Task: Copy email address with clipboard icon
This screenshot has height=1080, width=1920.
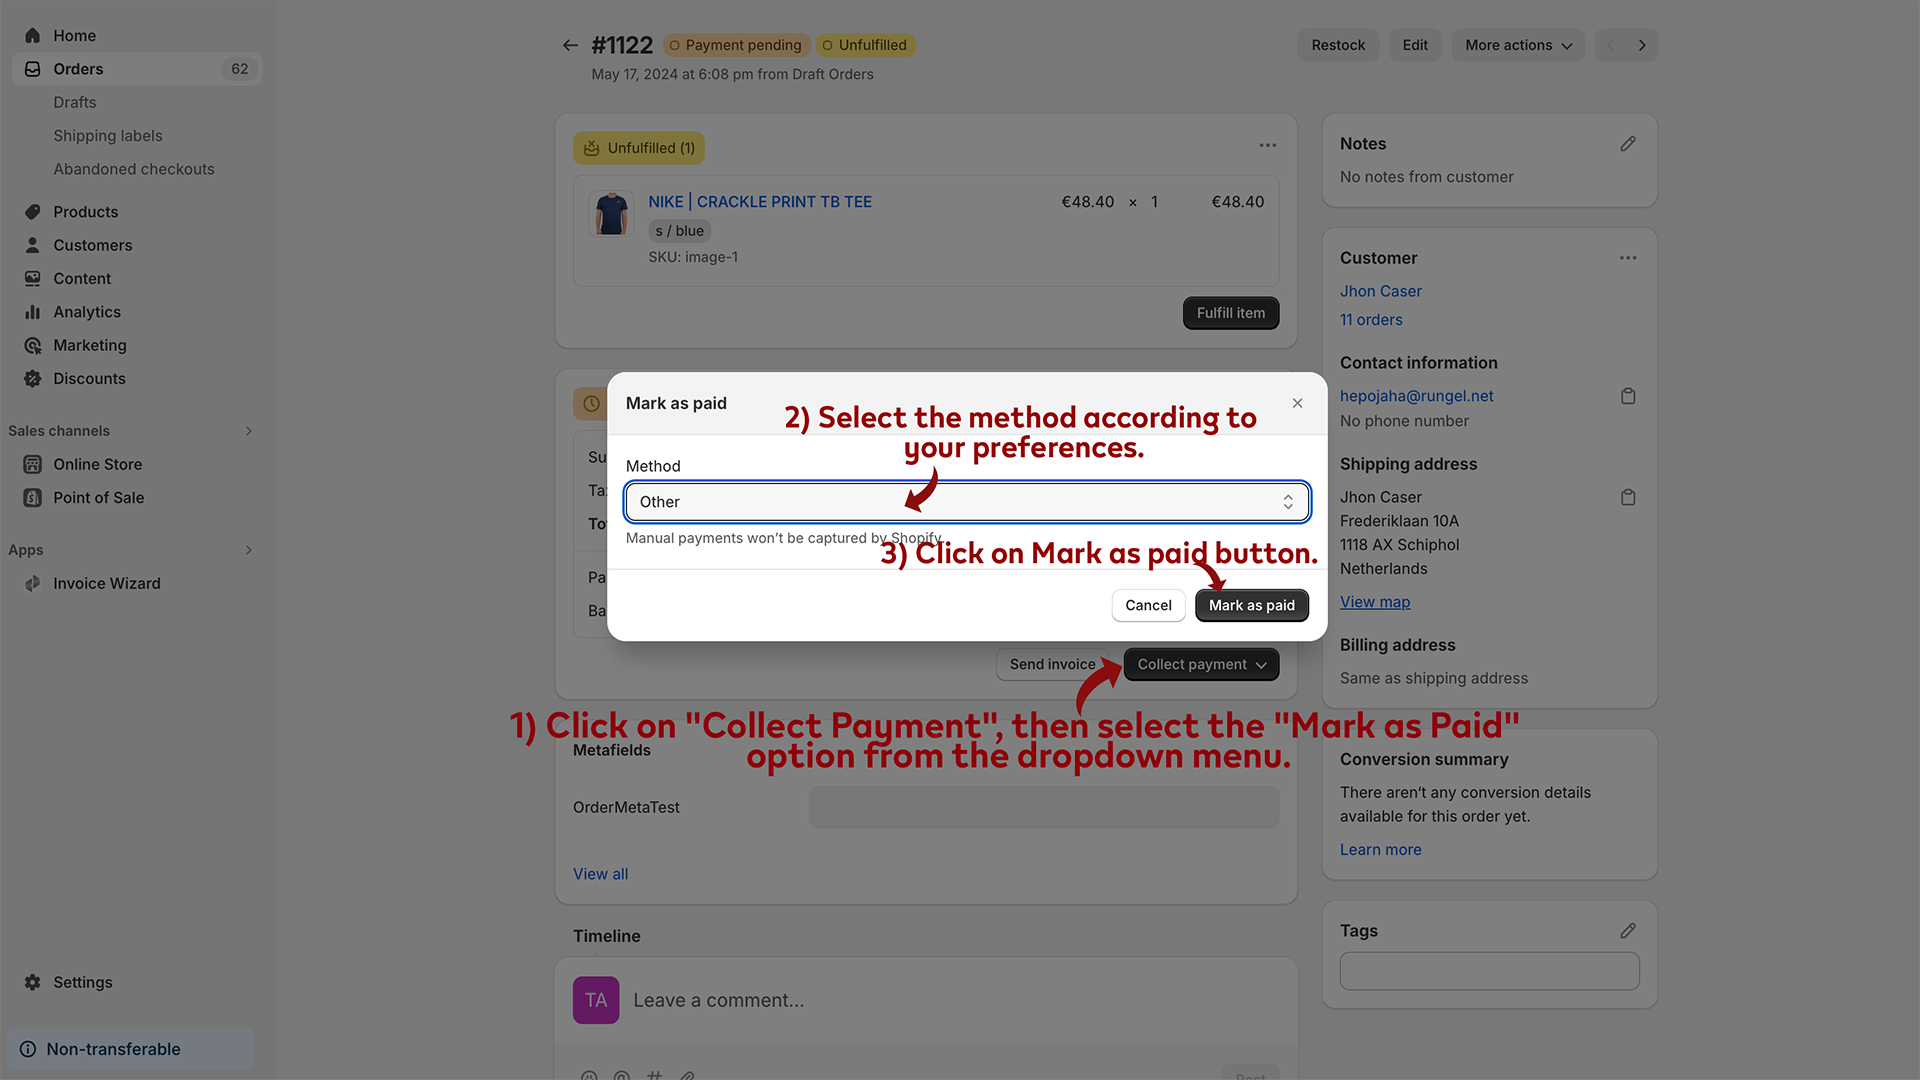Action: [x=1628, y=396]
